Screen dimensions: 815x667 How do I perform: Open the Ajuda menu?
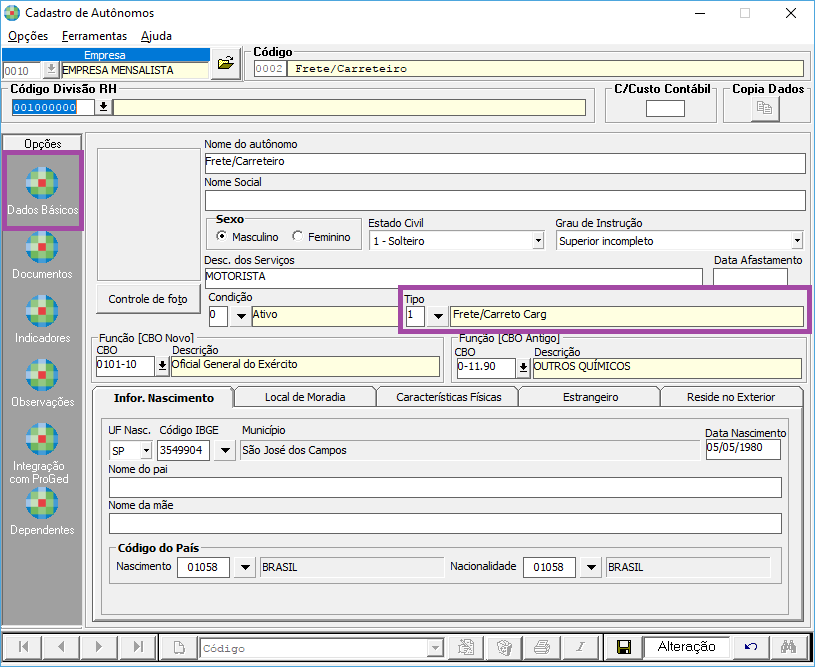[156, 36]
